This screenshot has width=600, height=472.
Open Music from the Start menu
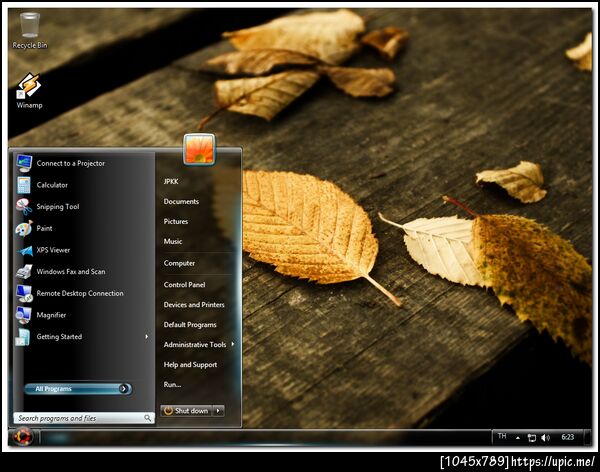point(173,241)
